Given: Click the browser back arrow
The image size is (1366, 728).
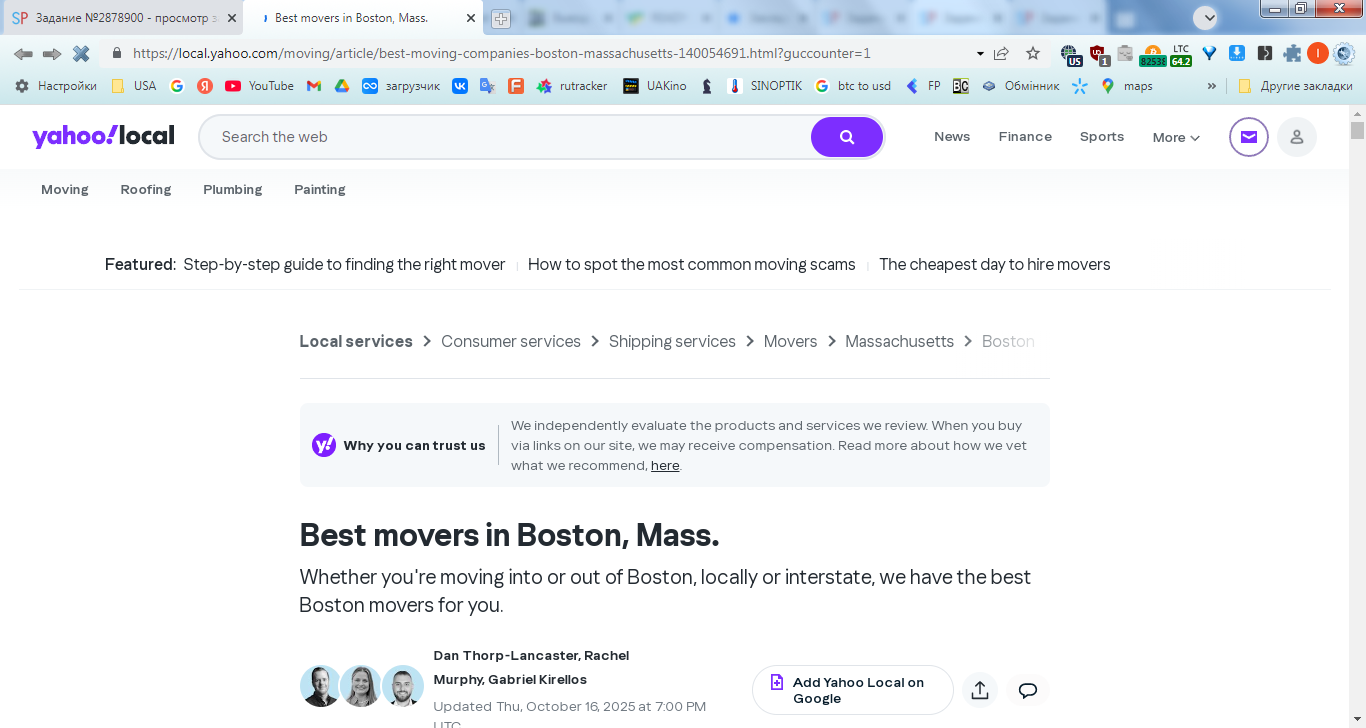Looking at the screenshot, I should click(x=23, y=53).
